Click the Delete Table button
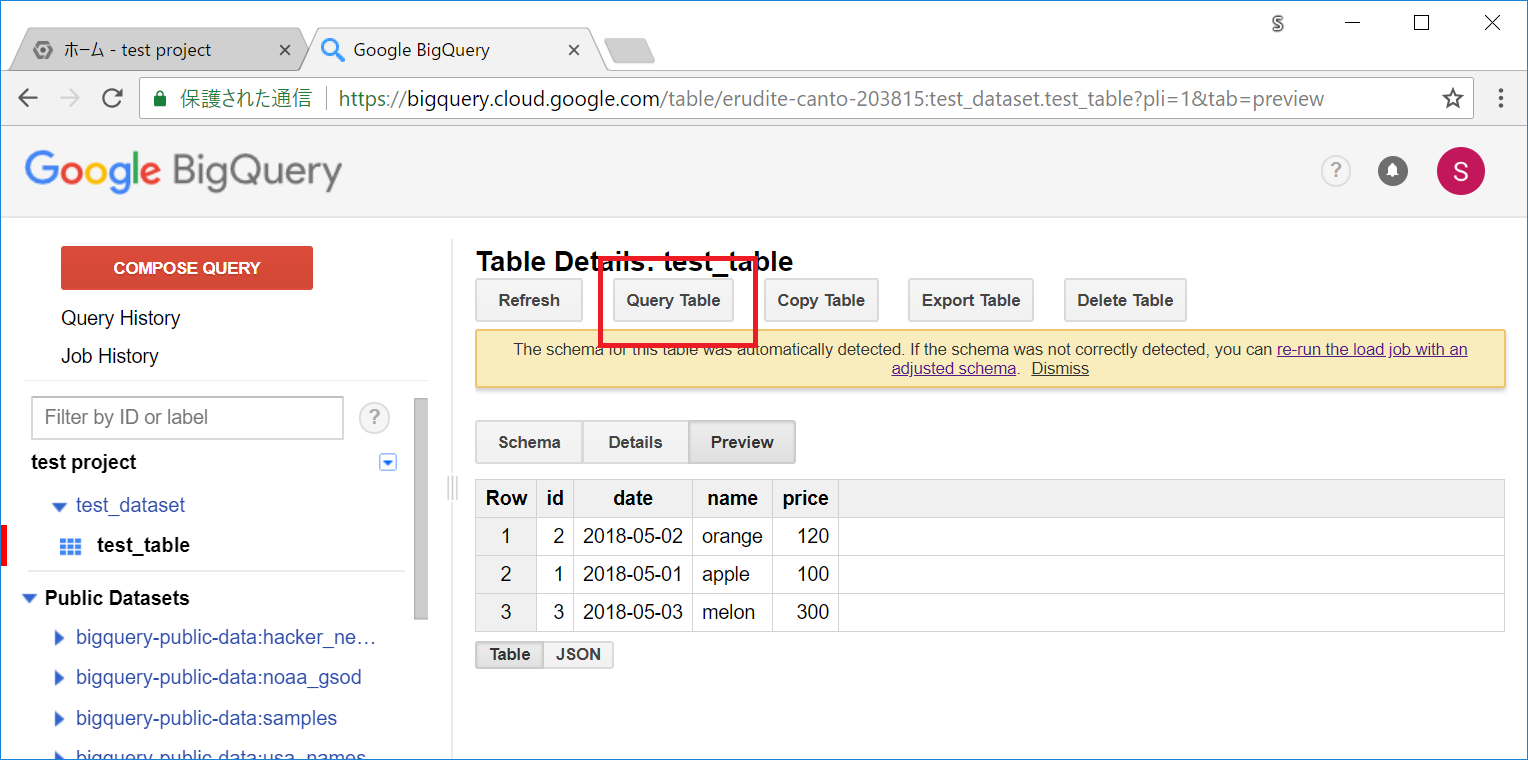Screen dimensions: 1528x760 [x=1125, y=300]
